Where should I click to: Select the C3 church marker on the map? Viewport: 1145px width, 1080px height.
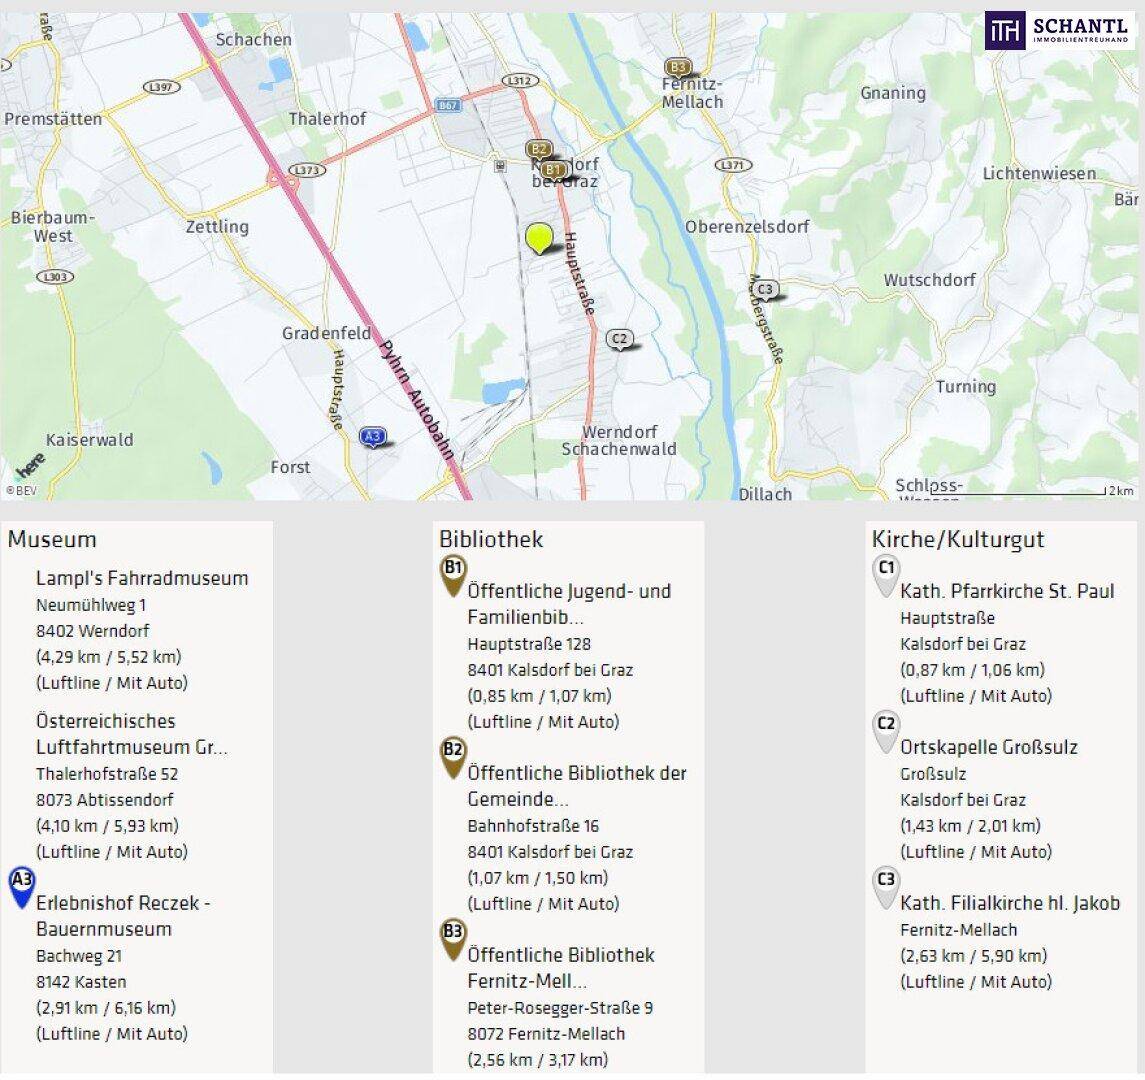765,290
